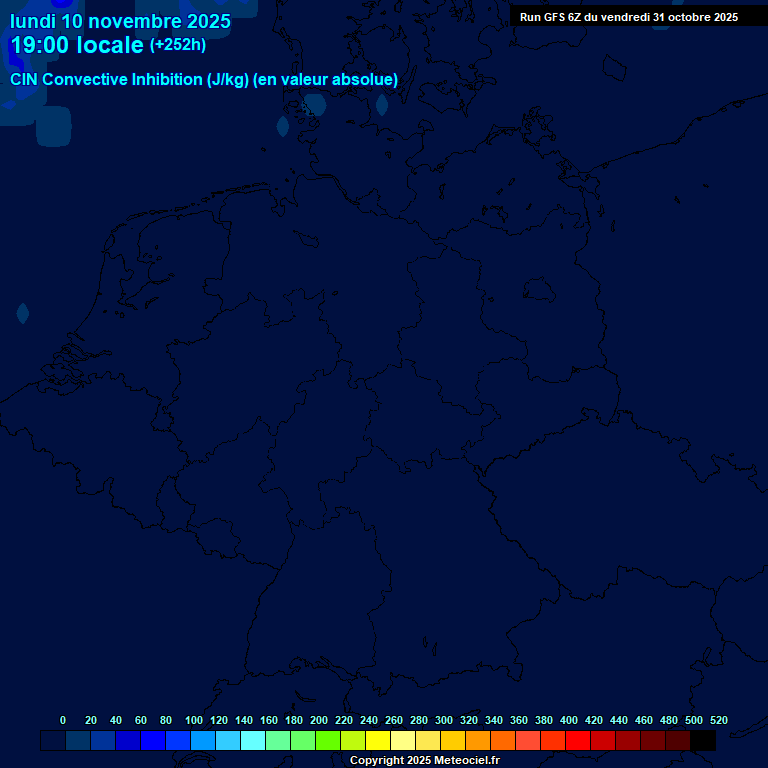The image size is (768, 768).
Task: Select the coral legend swatch near 360–380
Action: pos(528,741)
